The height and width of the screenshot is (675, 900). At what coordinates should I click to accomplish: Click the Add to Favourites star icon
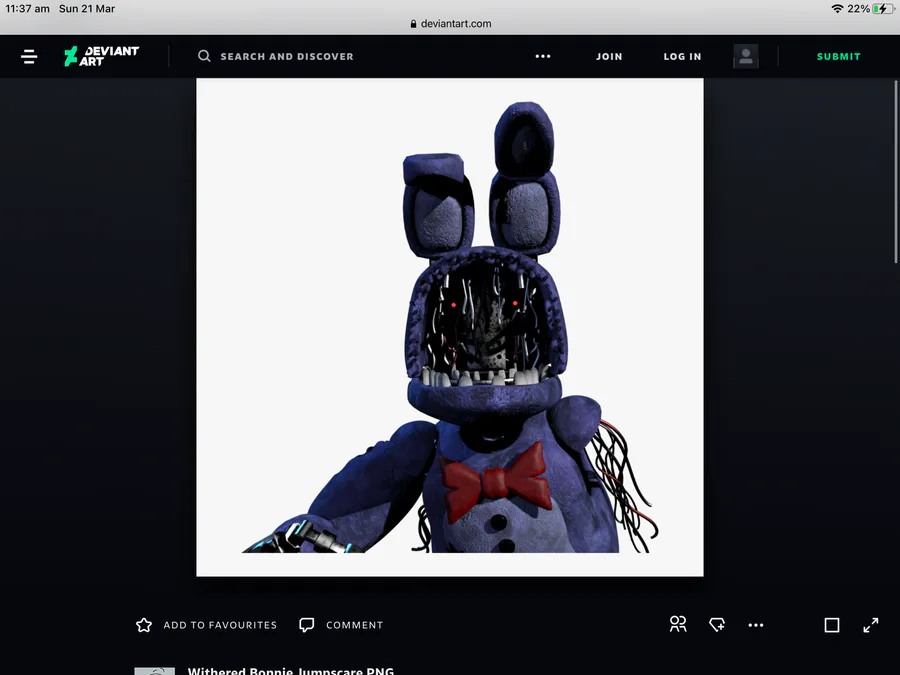click(144, 625)
